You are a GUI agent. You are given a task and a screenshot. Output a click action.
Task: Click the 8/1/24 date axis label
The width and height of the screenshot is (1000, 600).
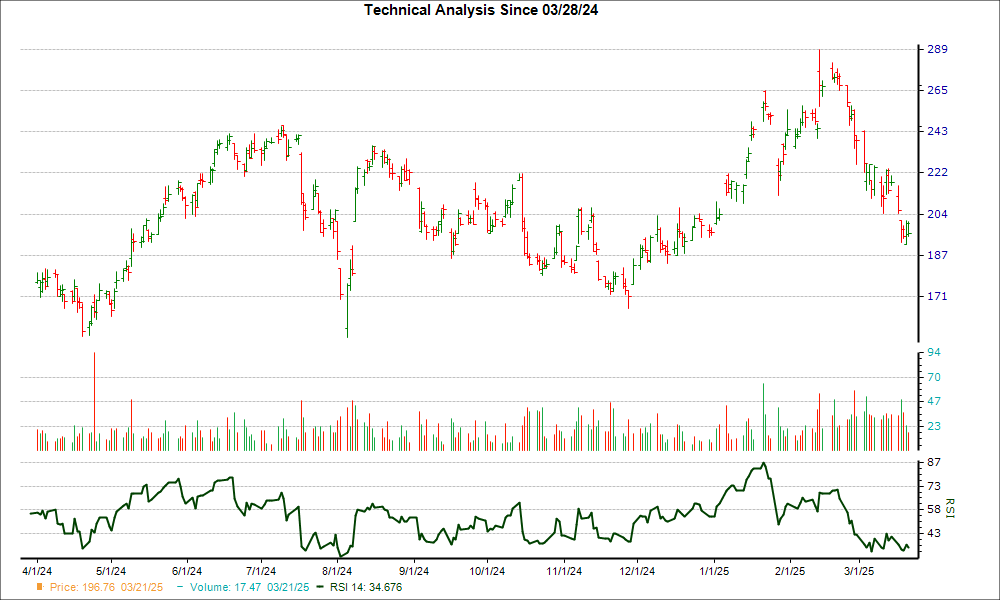pos(337,571)
